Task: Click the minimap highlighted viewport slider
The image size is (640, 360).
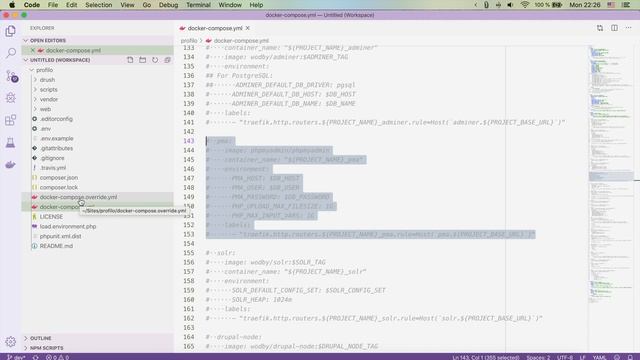Action: tap(611, 176)
